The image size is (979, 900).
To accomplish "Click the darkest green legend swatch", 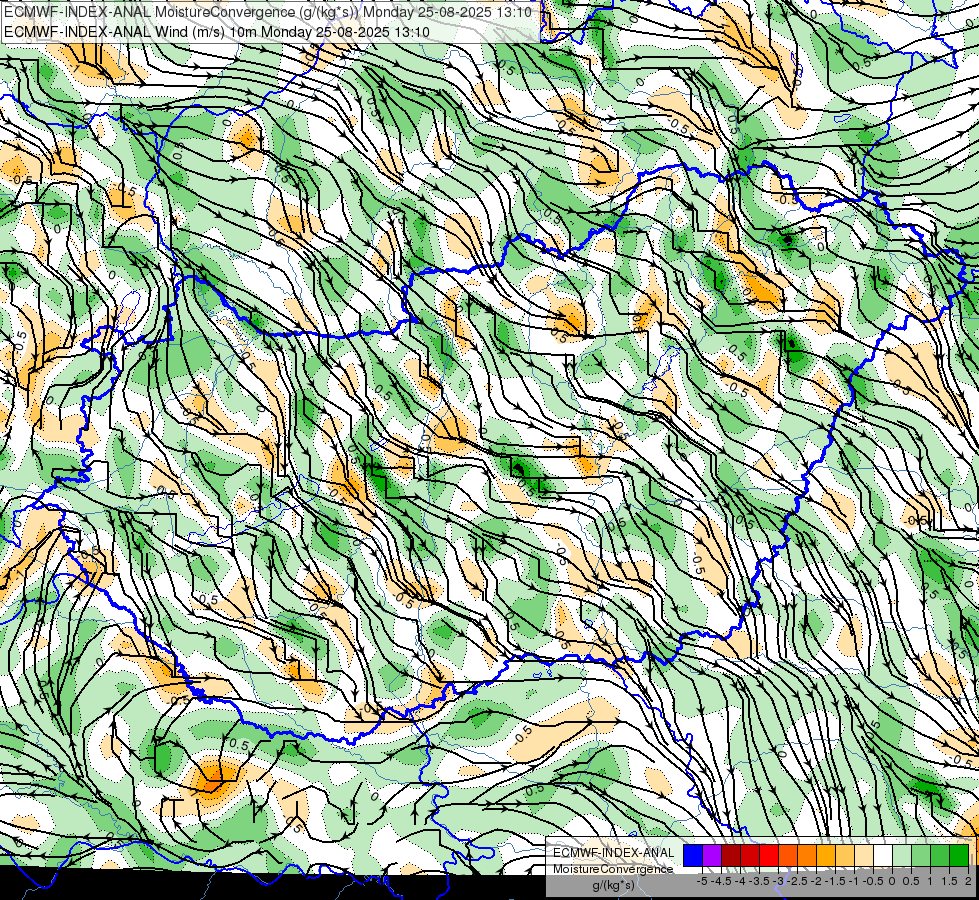I will [958, 855].
